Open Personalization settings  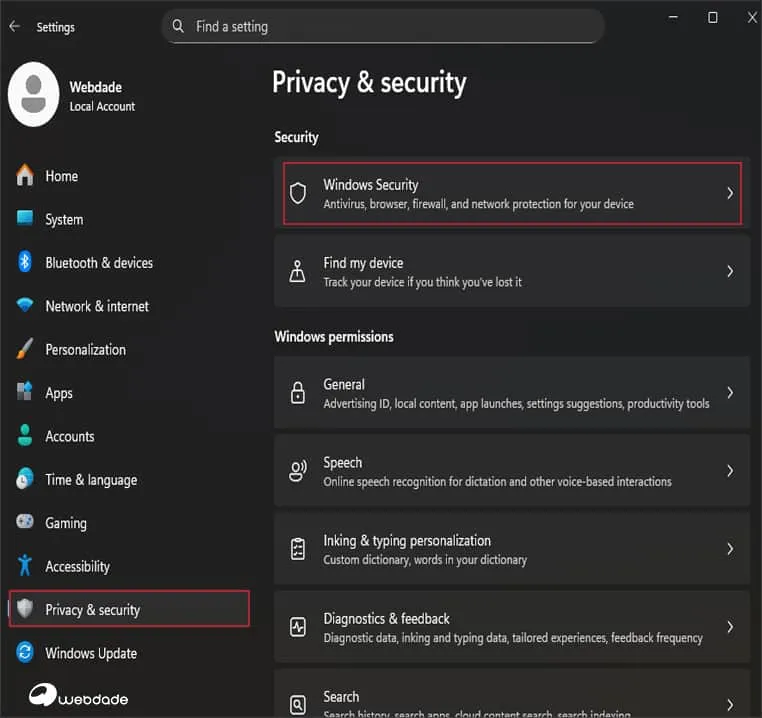click(x=129, y=350)
